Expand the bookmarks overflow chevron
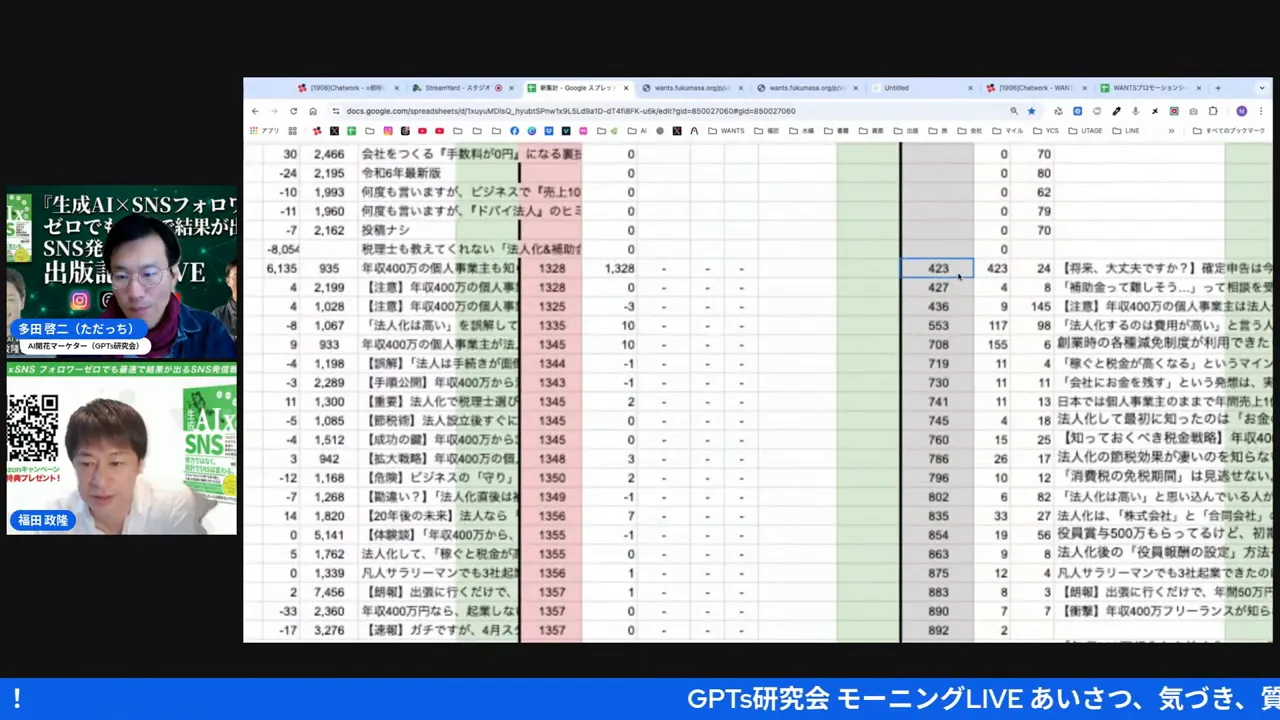The width and height of the screenshot is (1280, 720). coord(1172,131)
